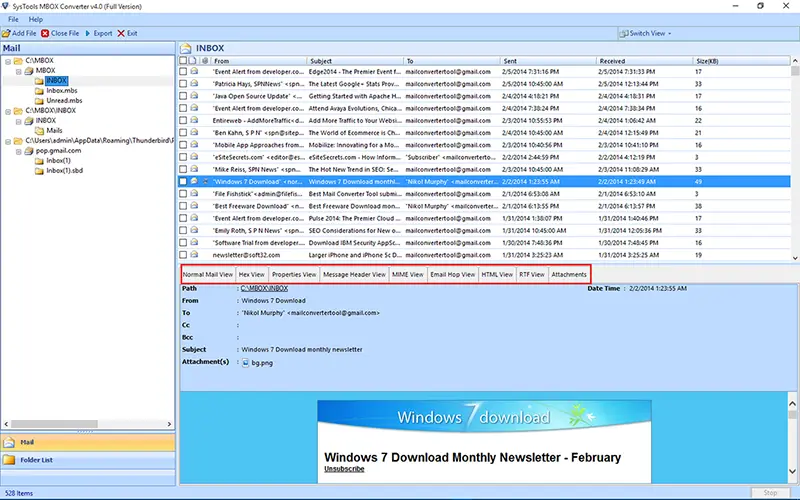Image resolution: width=800 pixels, height=500 pixels.
Task: Click the email list scroll-down arrow
Action: coord(795,258)
